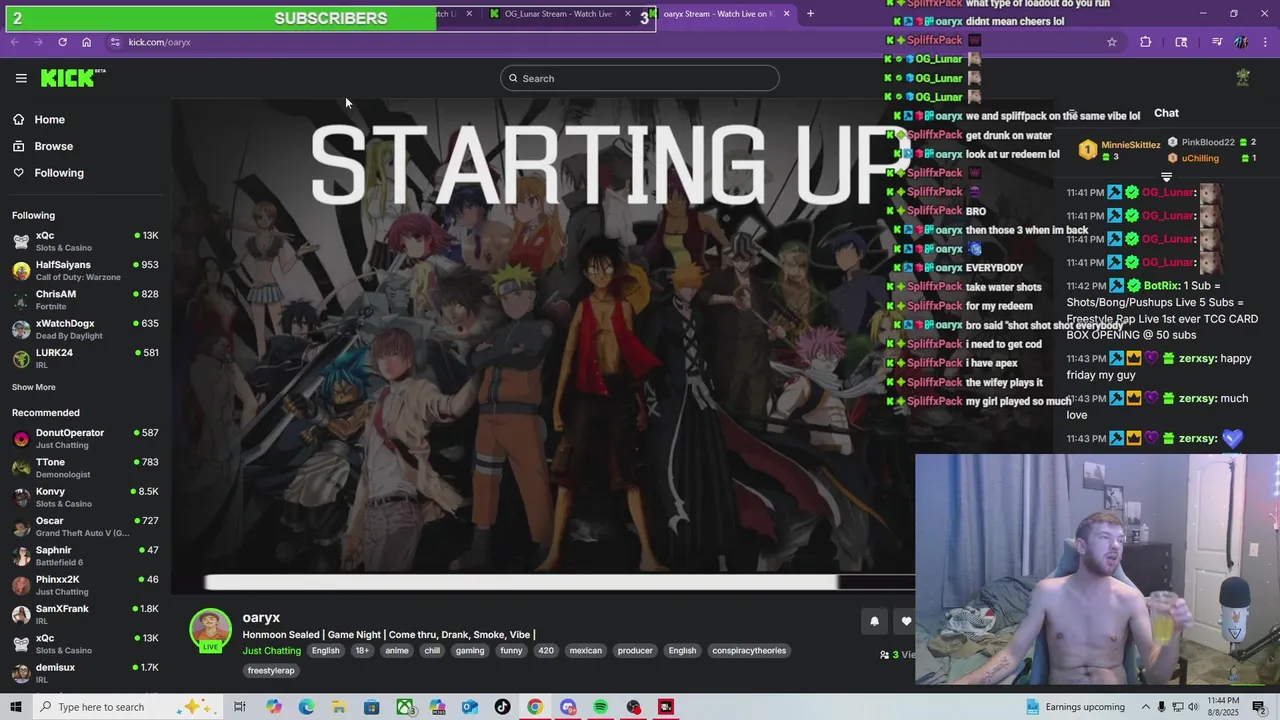Open SamXFrank IRL channel
Screen dimensions: 1280x720
pos(85,614)
